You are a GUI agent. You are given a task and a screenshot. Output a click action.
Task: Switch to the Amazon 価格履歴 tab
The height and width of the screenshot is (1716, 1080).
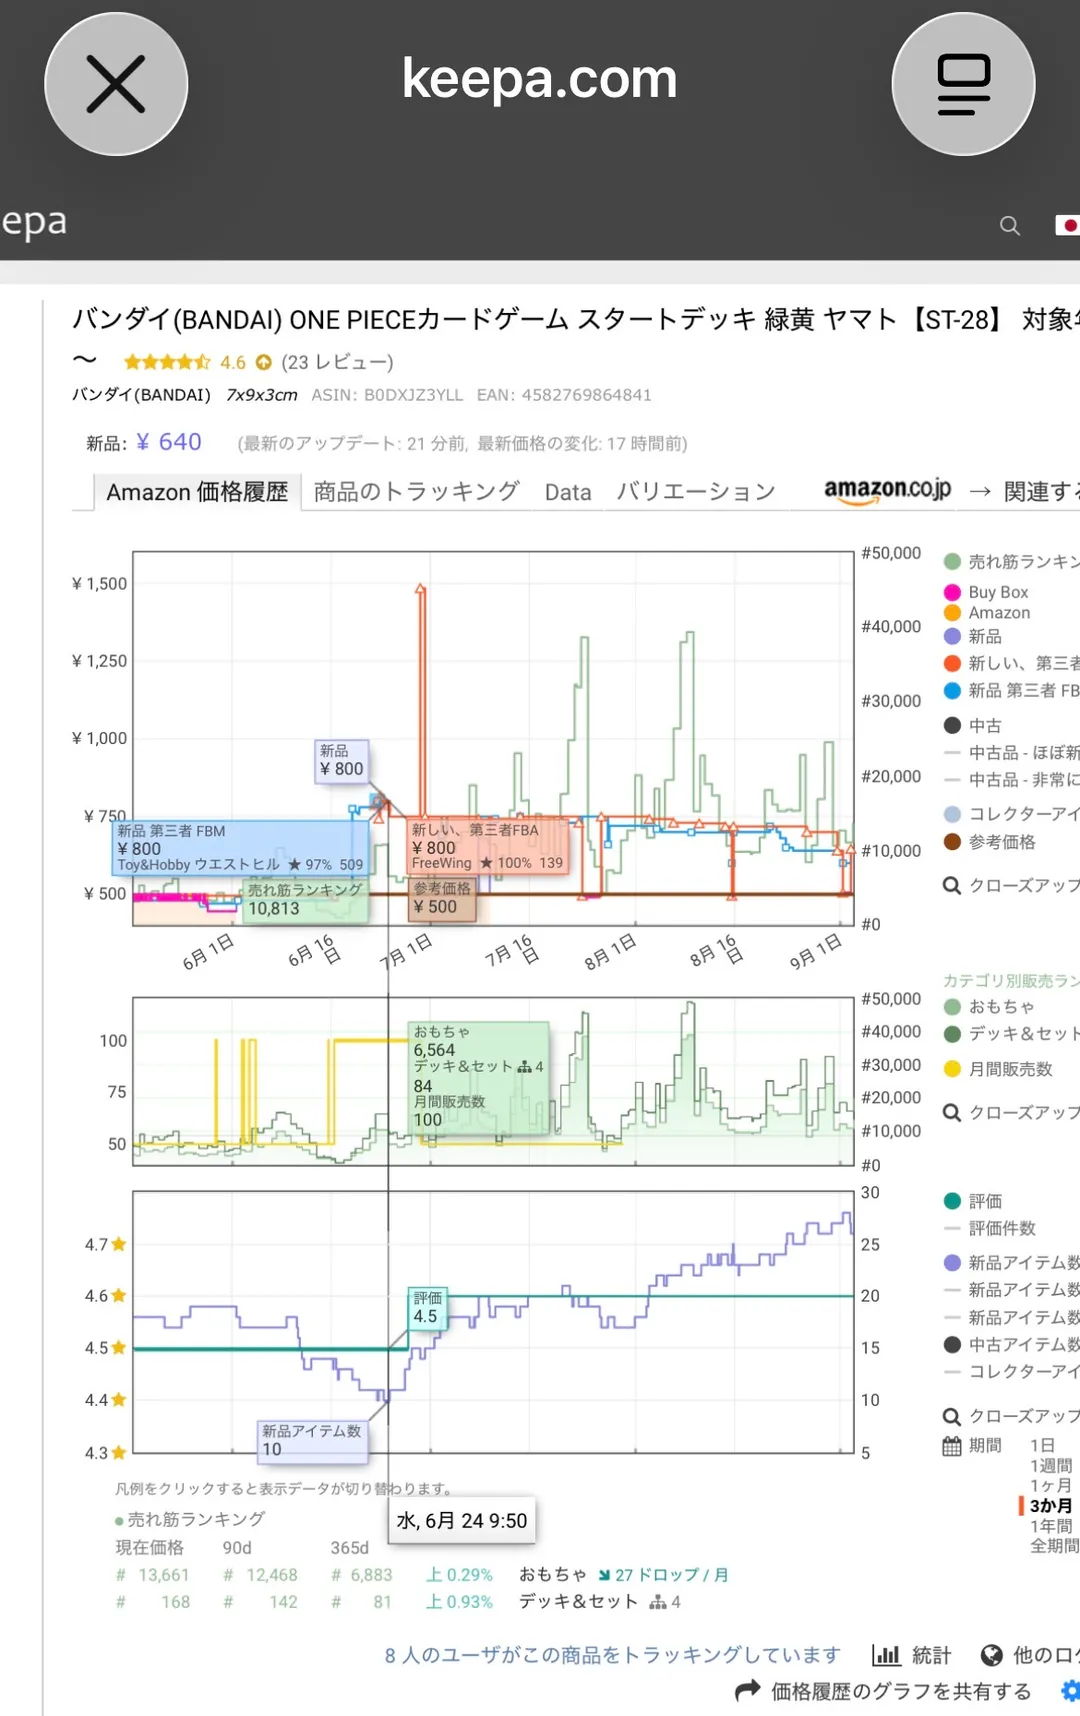click(197, 492)
